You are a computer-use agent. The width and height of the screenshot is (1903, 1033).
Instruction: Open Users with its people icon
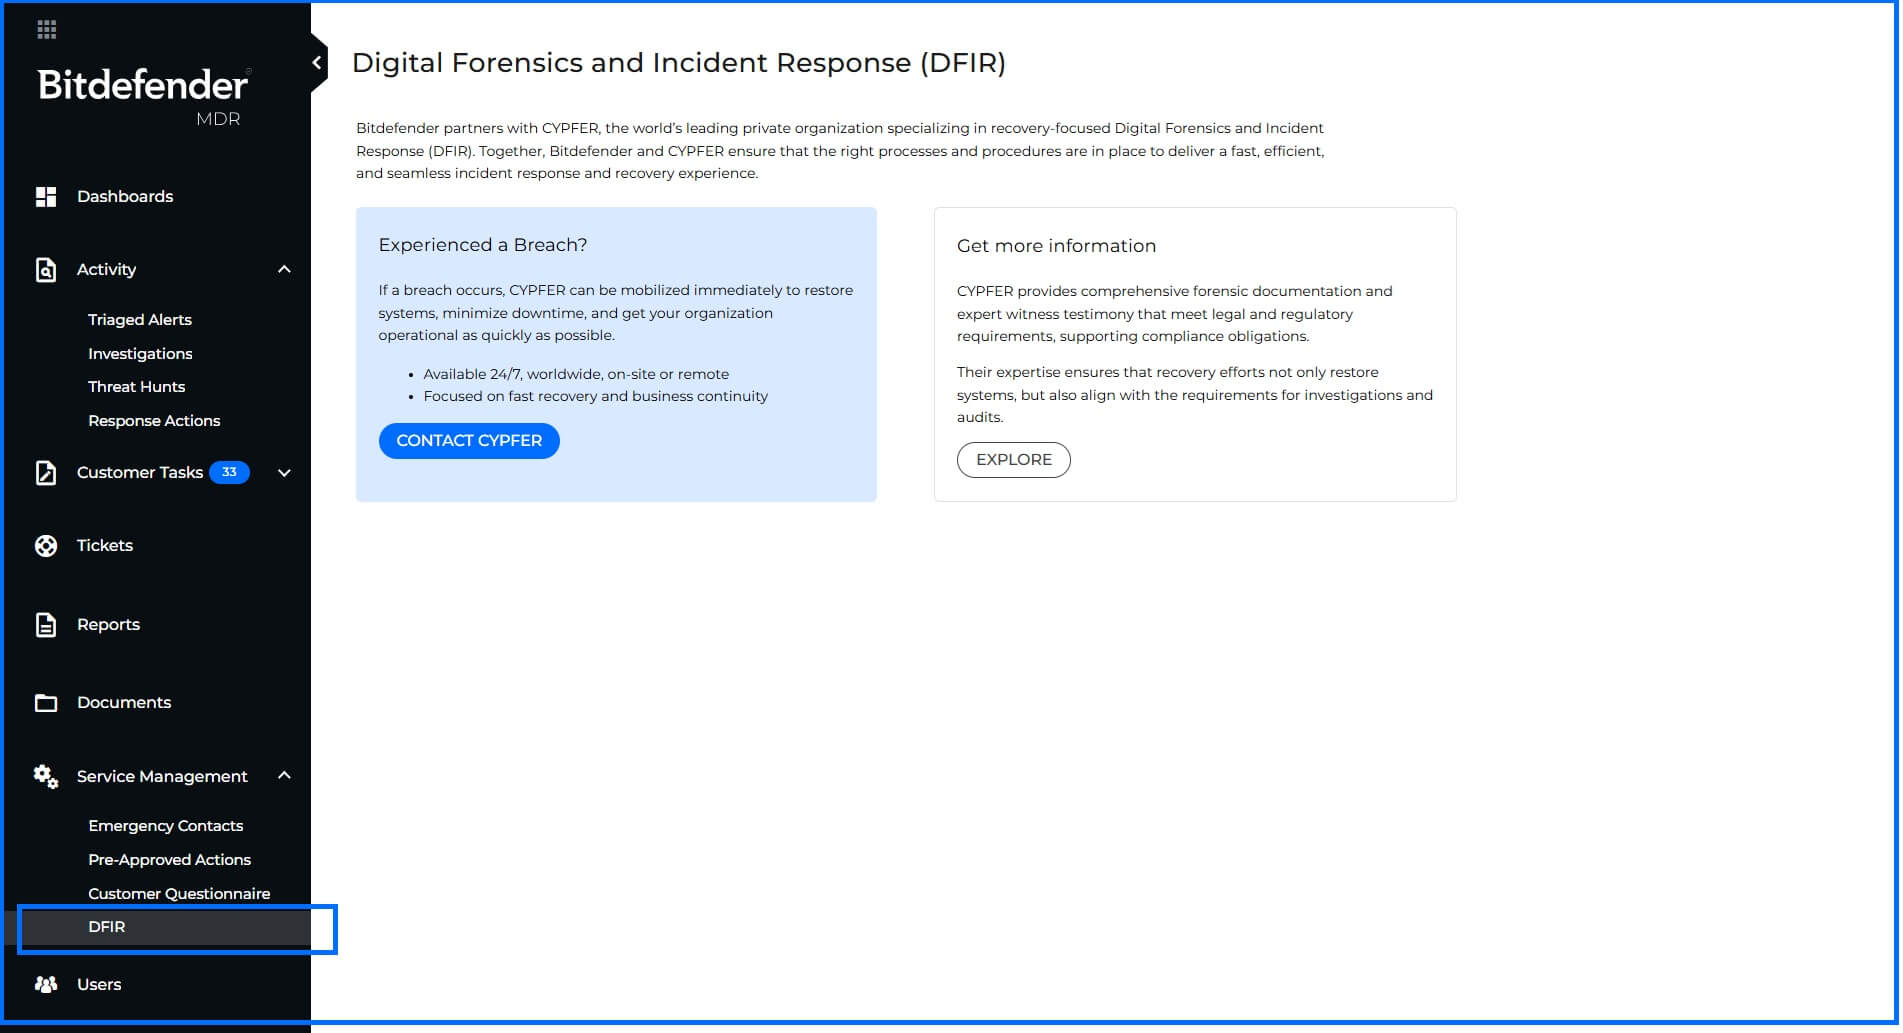tap(46, 984)
